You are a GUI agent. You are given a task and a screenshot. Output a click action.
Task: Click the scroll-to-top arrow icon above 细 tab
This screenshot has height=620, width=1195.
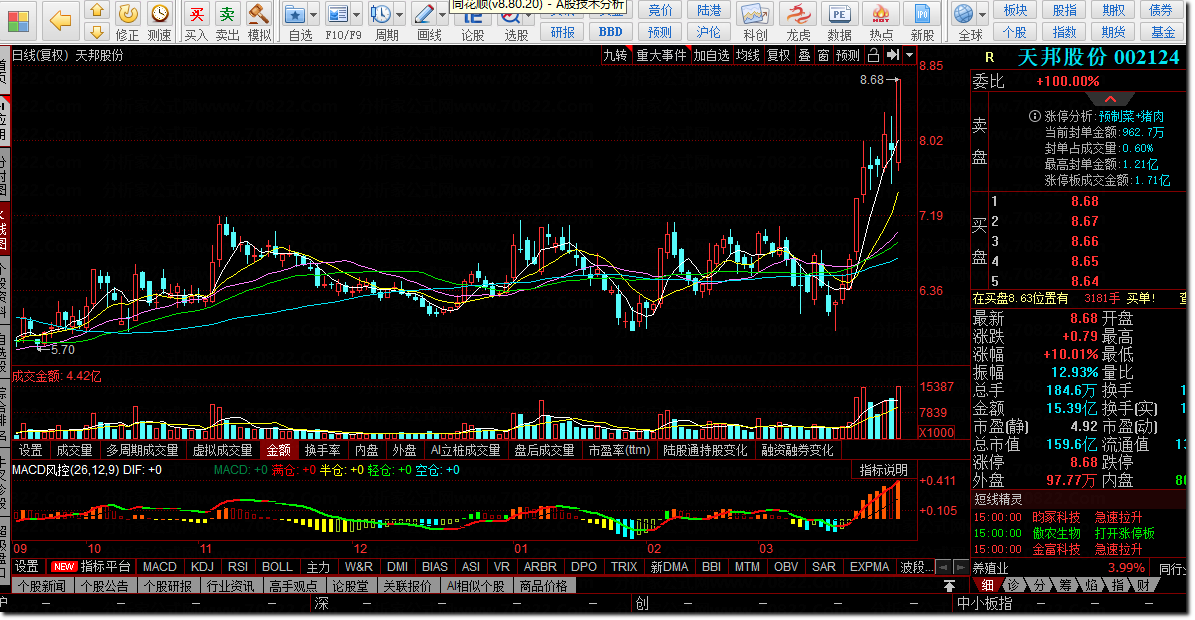950,585
